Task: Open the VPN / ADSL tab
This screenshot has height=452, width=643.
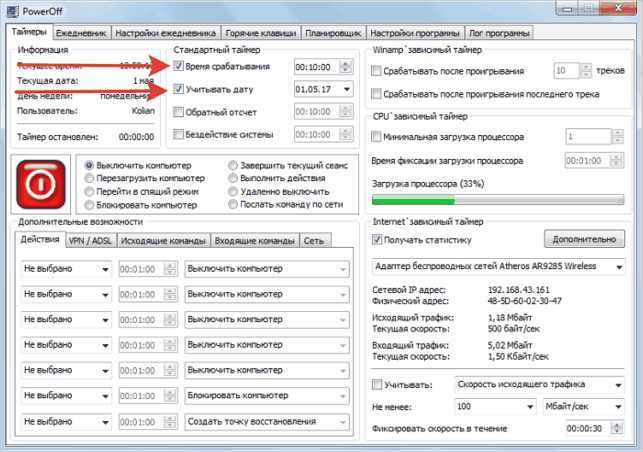Action: click(90, 241)
